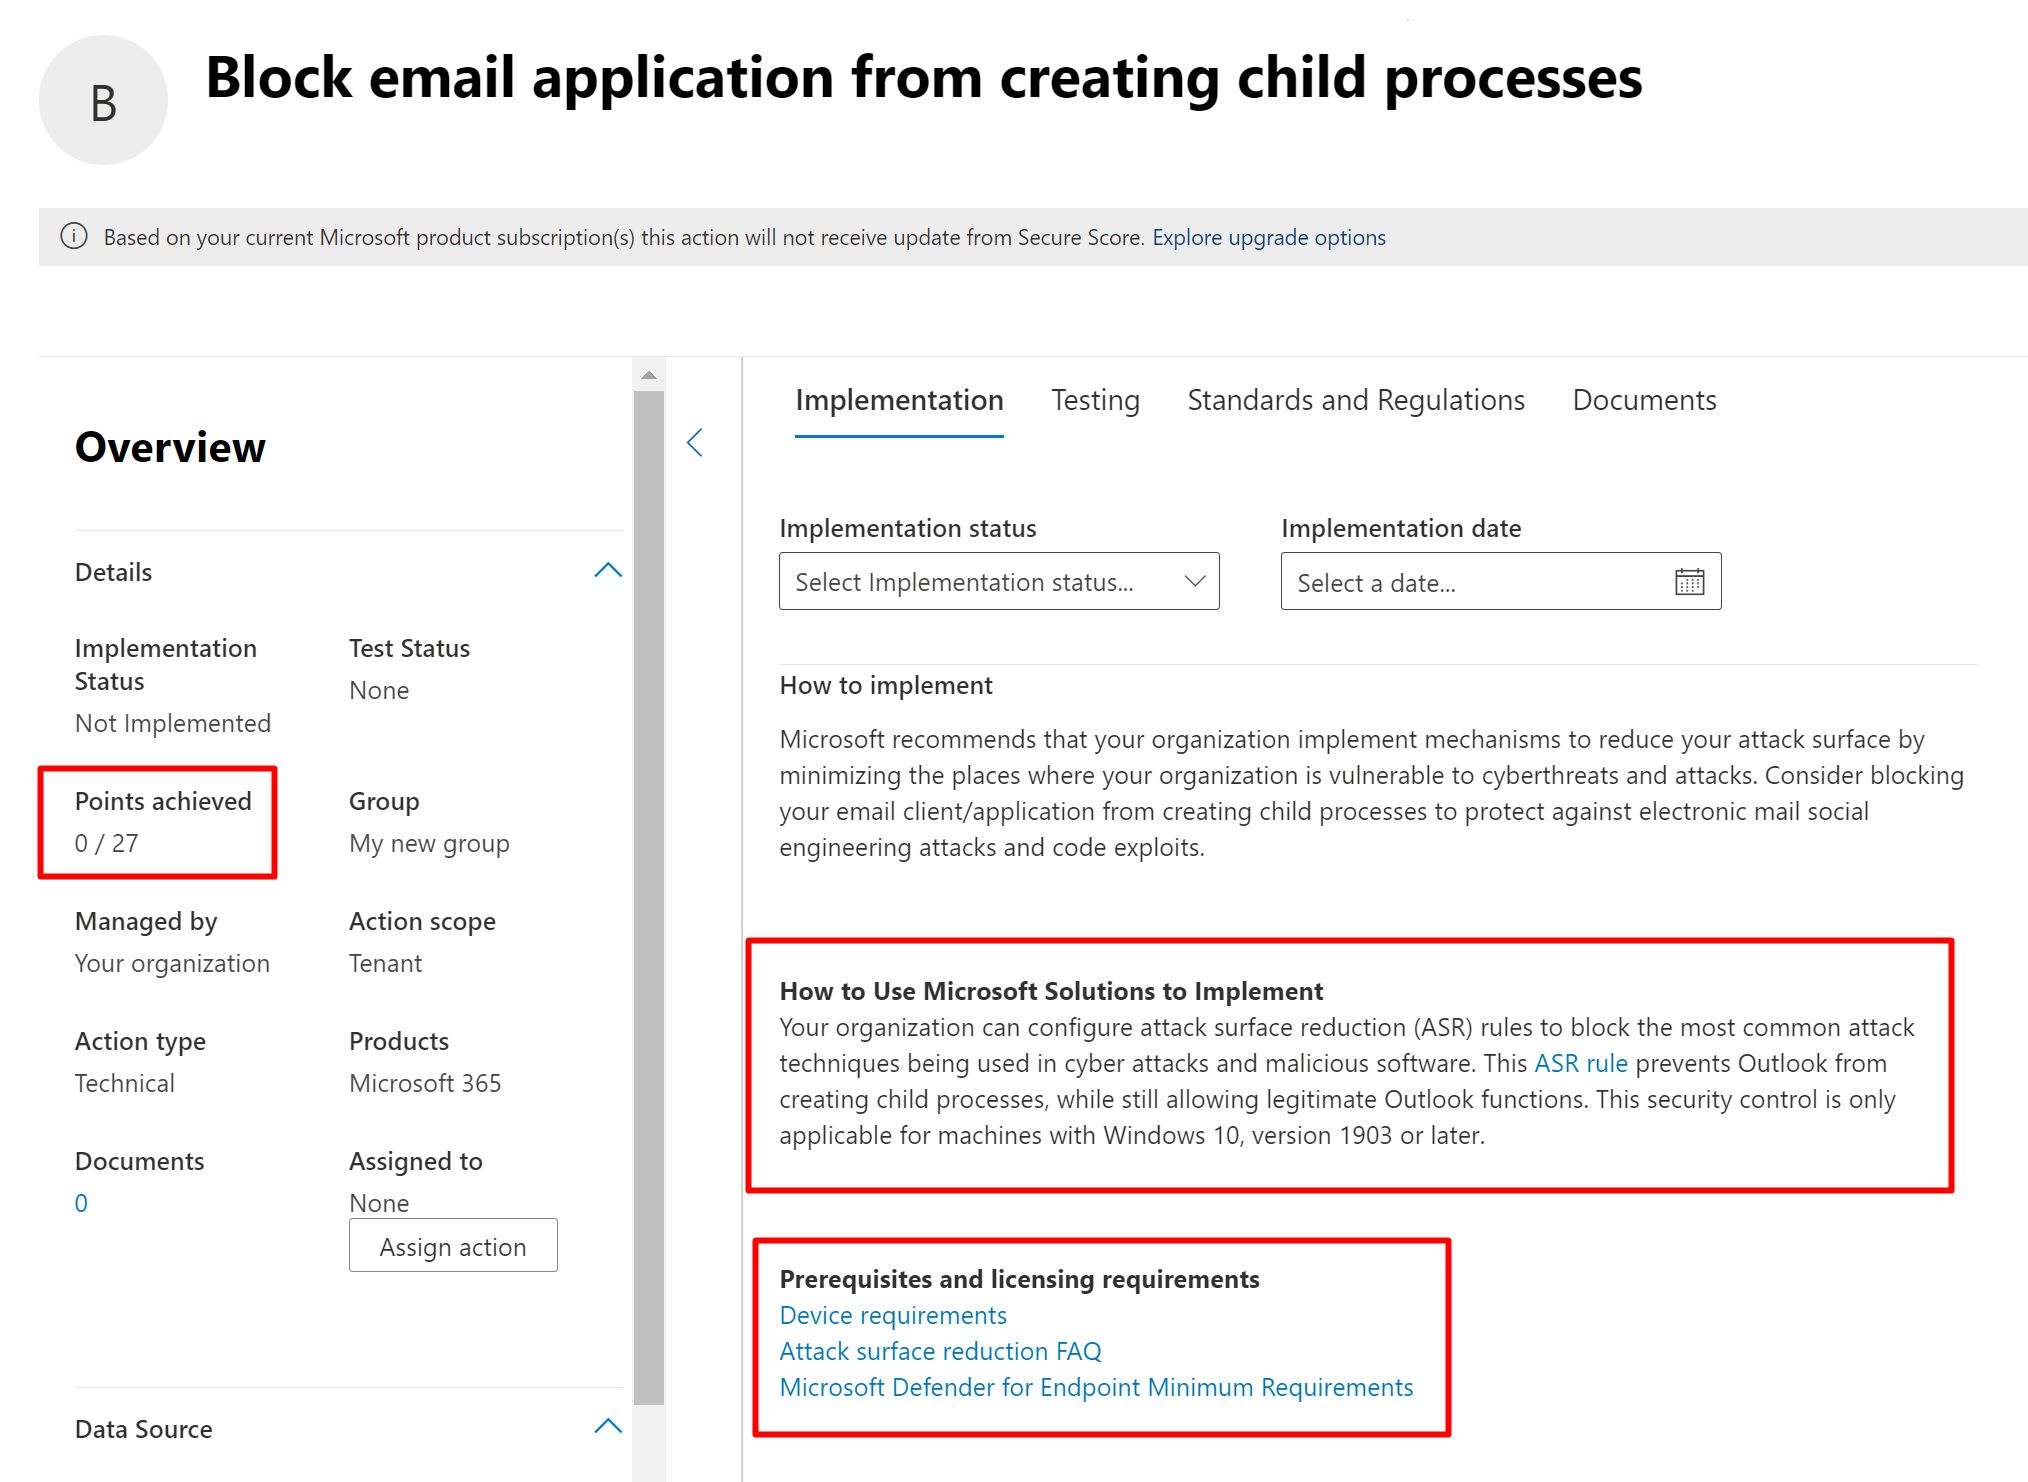This screenshot has width=2028, height=1482.
Task: Click the B avatar circle
Action: pos(103,101)
